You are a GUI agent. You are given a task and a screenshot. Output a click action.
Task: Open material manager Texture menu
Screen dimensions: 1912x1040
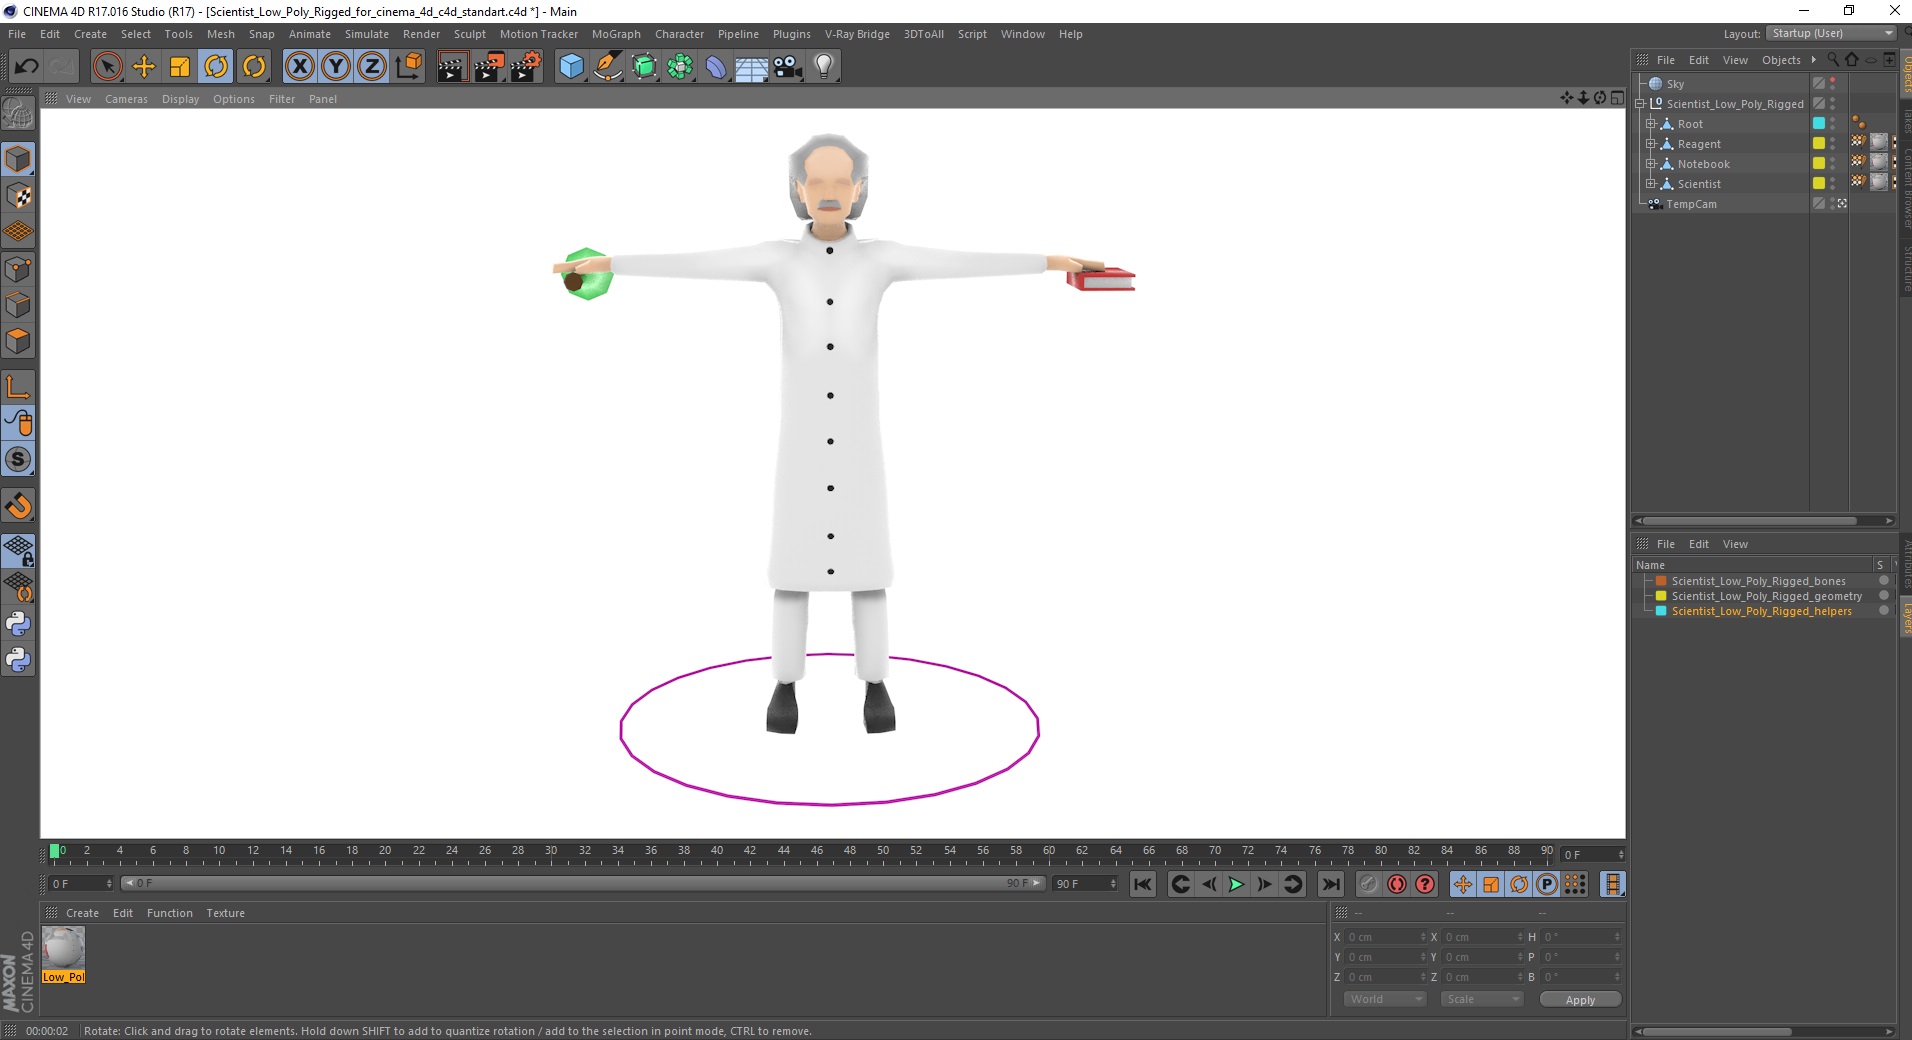coord(225,913)
